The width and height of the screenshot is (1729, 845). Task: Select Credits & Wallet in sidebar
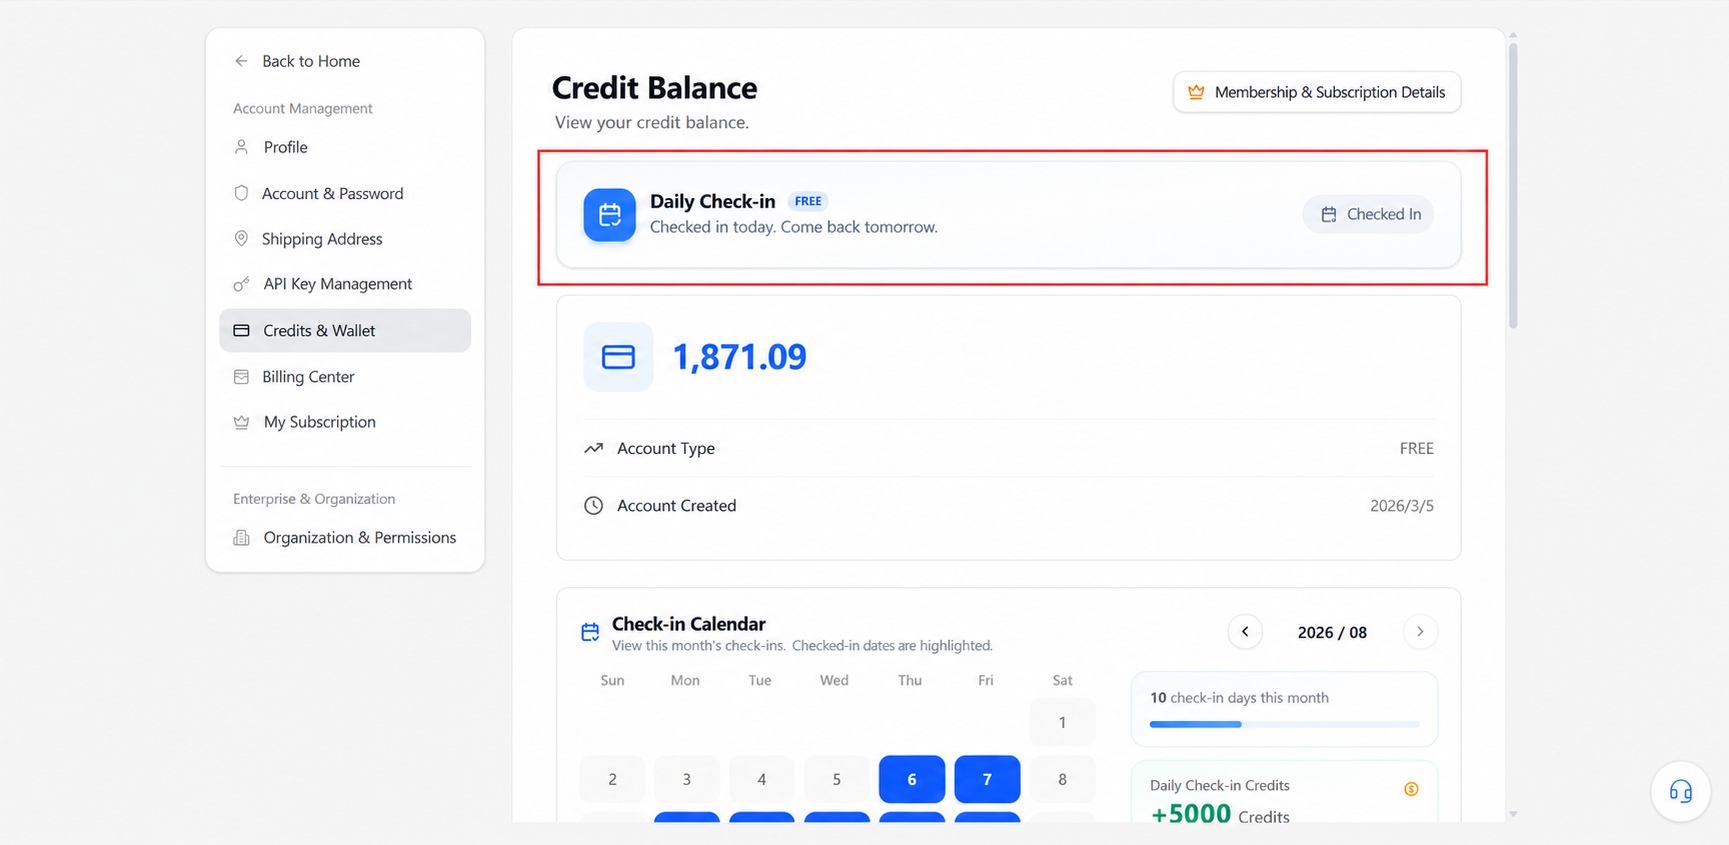point(345,330)
